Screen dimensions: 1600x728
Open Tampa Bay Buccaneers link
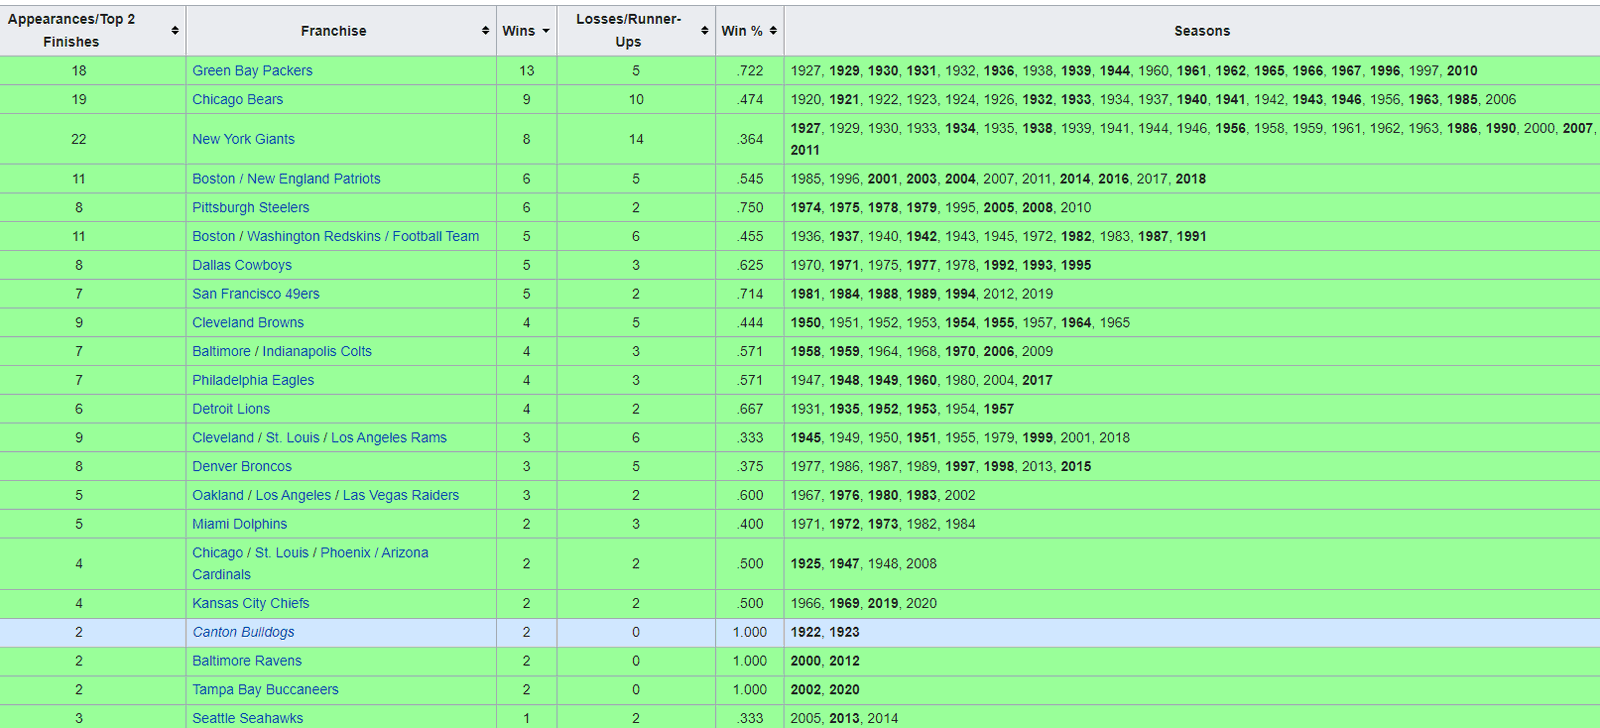tap(265, 691)
